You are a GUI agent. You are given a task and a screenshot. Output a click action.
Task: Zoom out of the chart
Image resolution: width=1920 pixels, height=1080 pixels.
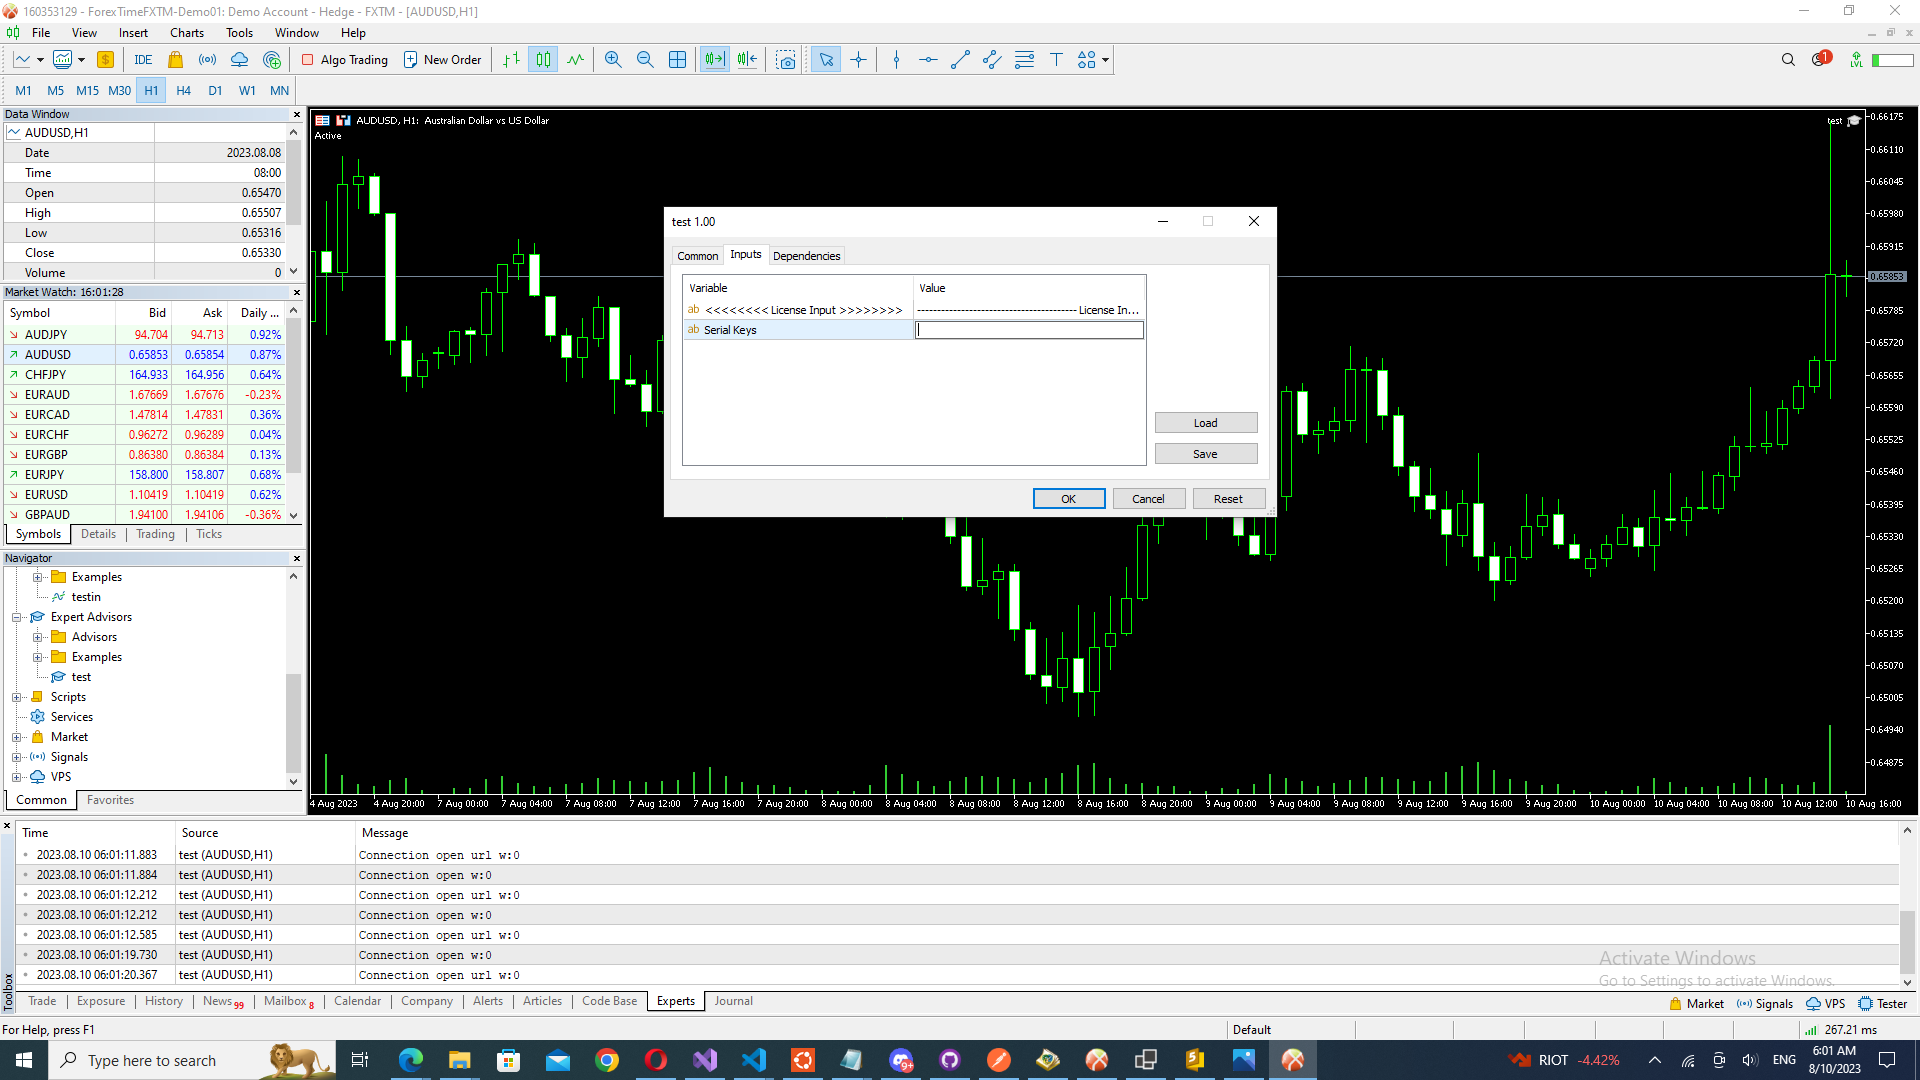(645, 60)
